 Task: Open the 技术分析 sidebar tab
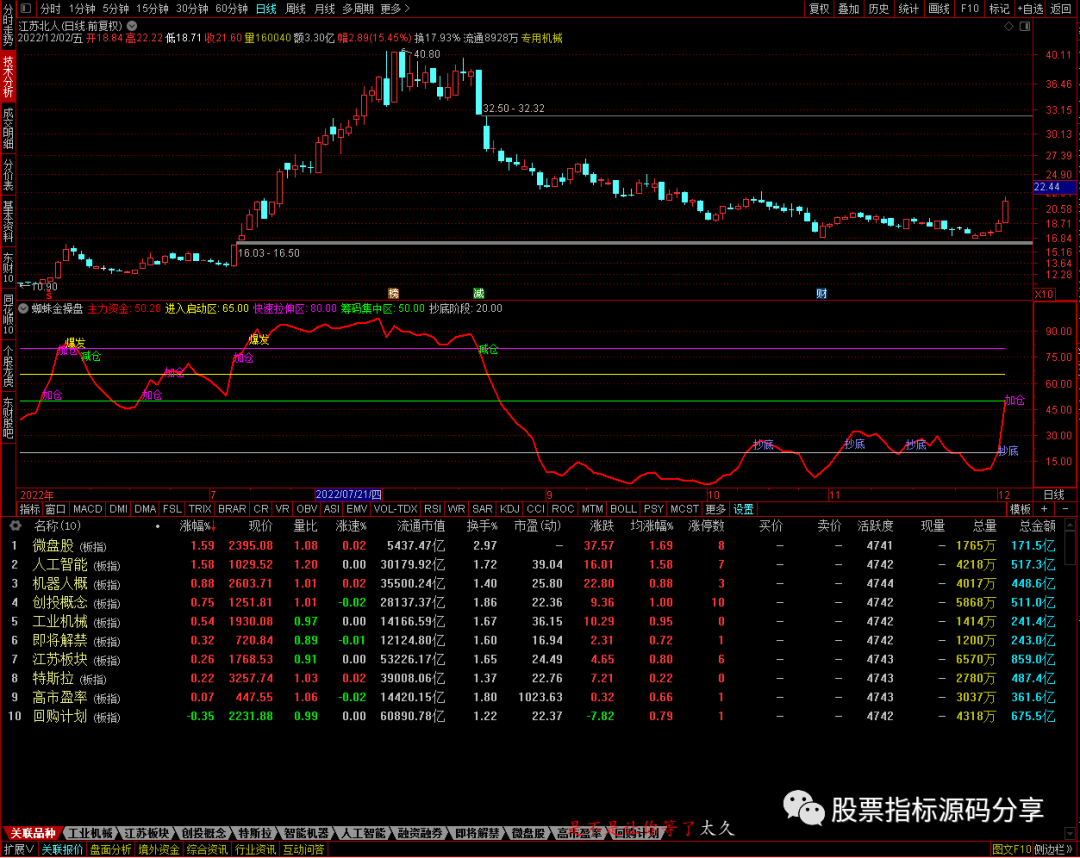[8, 76]
